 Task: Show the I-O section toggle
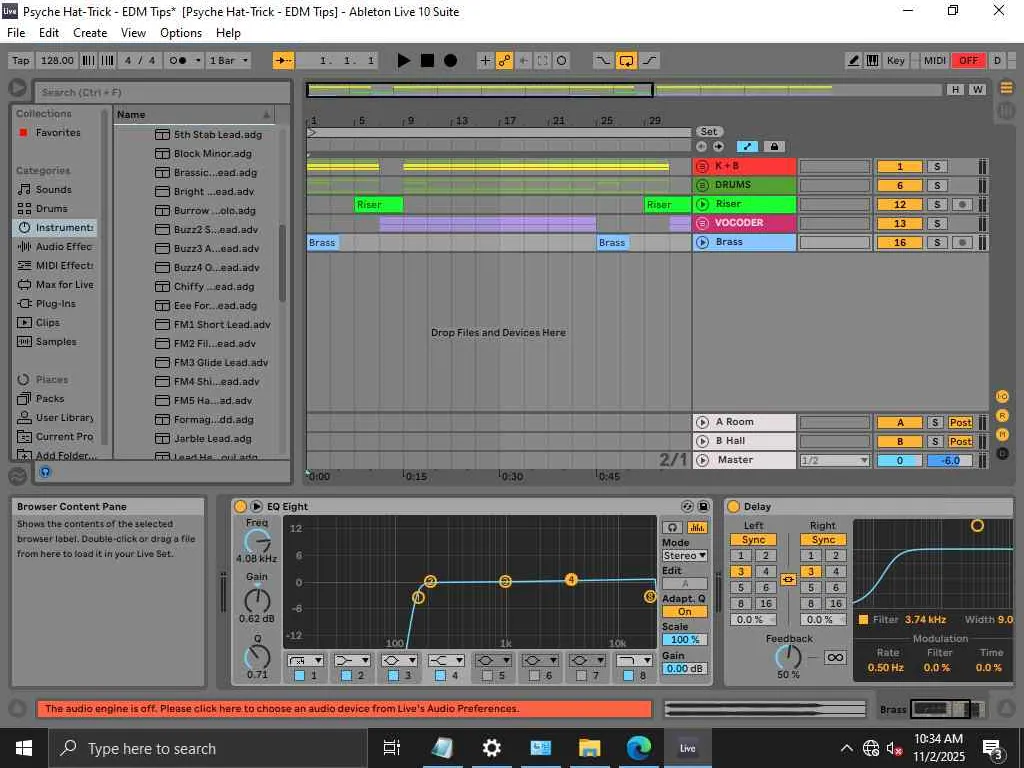click(x=1002, y=396)
